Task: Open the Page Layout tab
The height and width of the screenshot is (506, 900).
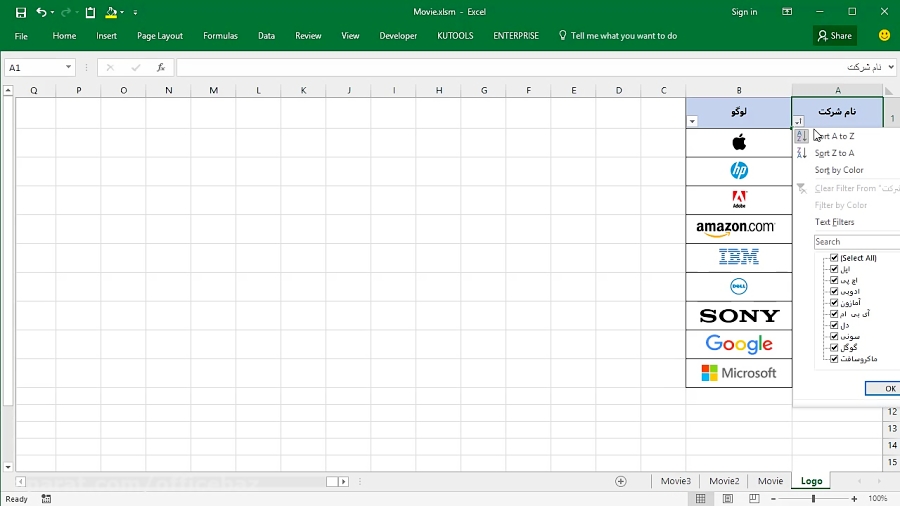Action: [x=160, y=36]
